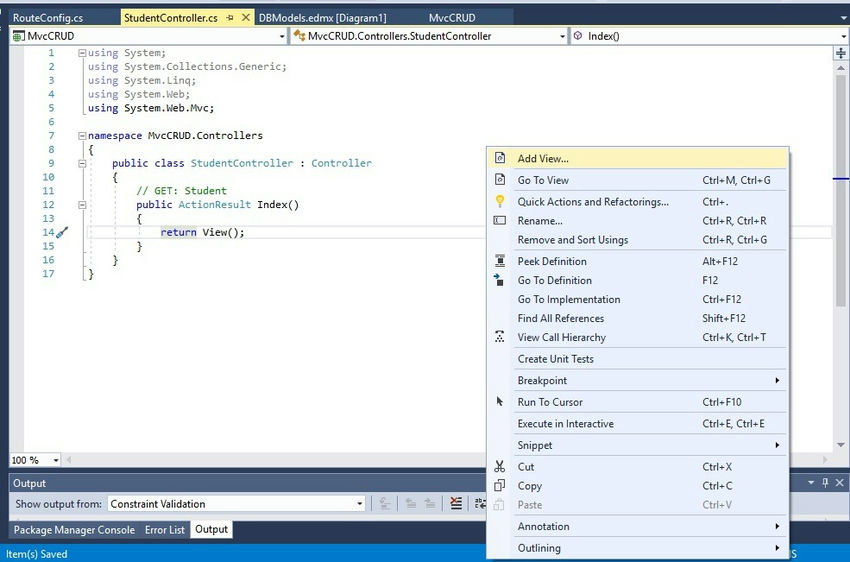Click the Go To Definition icon
Viewport: 850px width, 562px height.
(x=500, y=281)
